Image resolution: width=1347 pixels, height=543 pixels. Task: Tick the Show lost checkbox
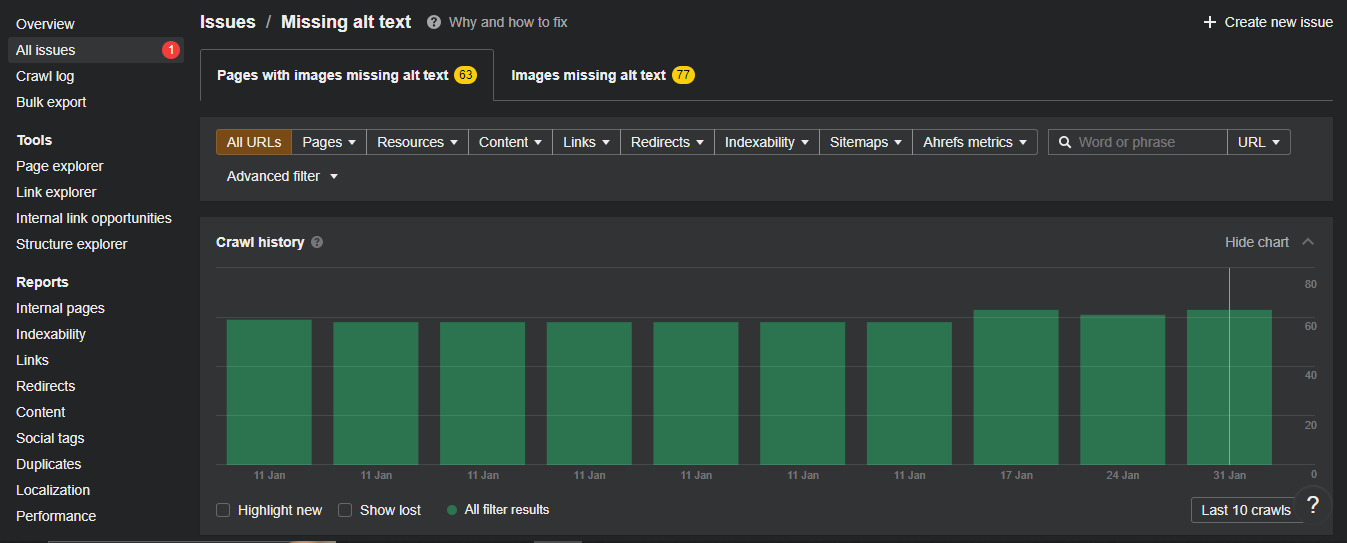(345, 510)
